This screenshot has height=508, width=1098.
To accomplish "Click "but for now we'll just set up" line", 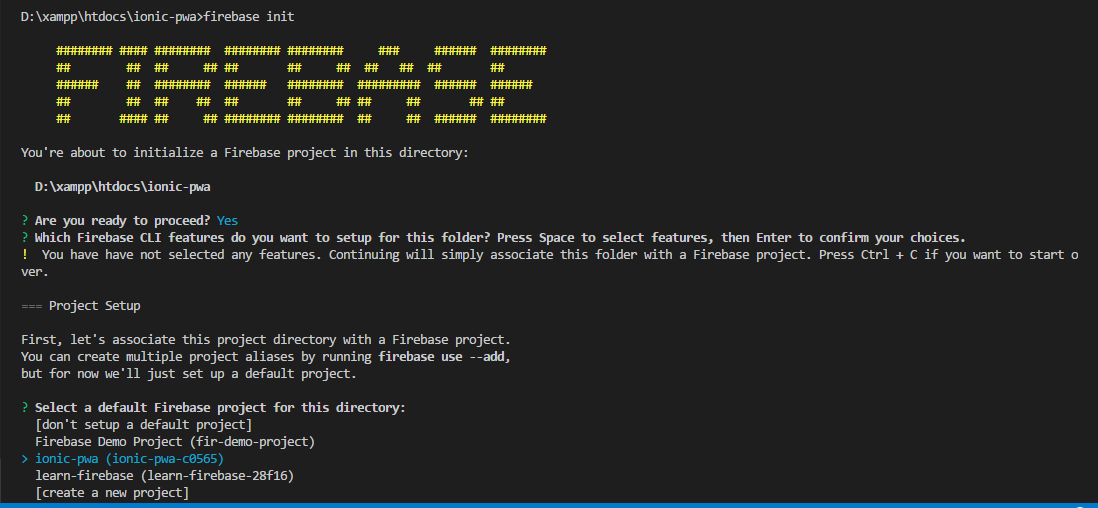I will (x=189, y=373).
